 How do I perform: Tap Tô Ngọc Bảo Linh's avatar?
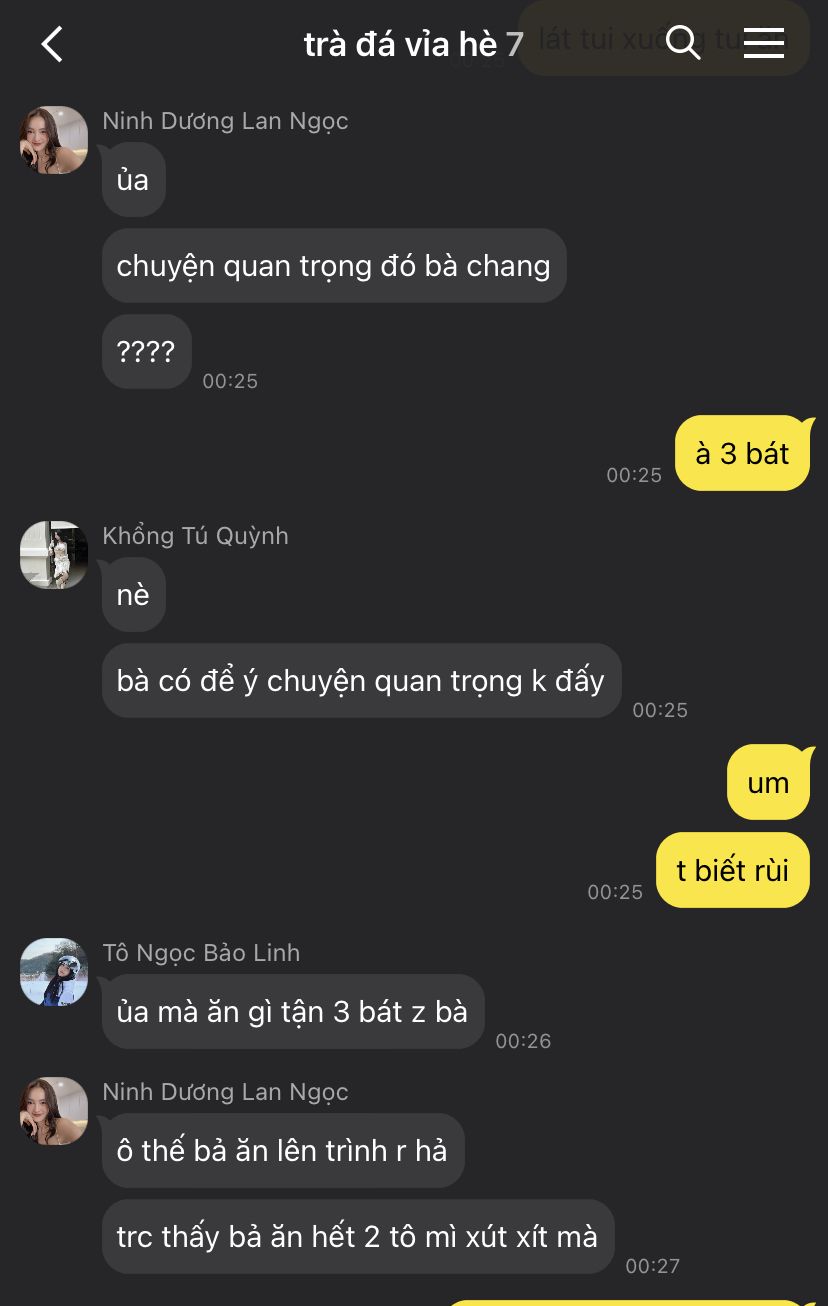(54, 972)
